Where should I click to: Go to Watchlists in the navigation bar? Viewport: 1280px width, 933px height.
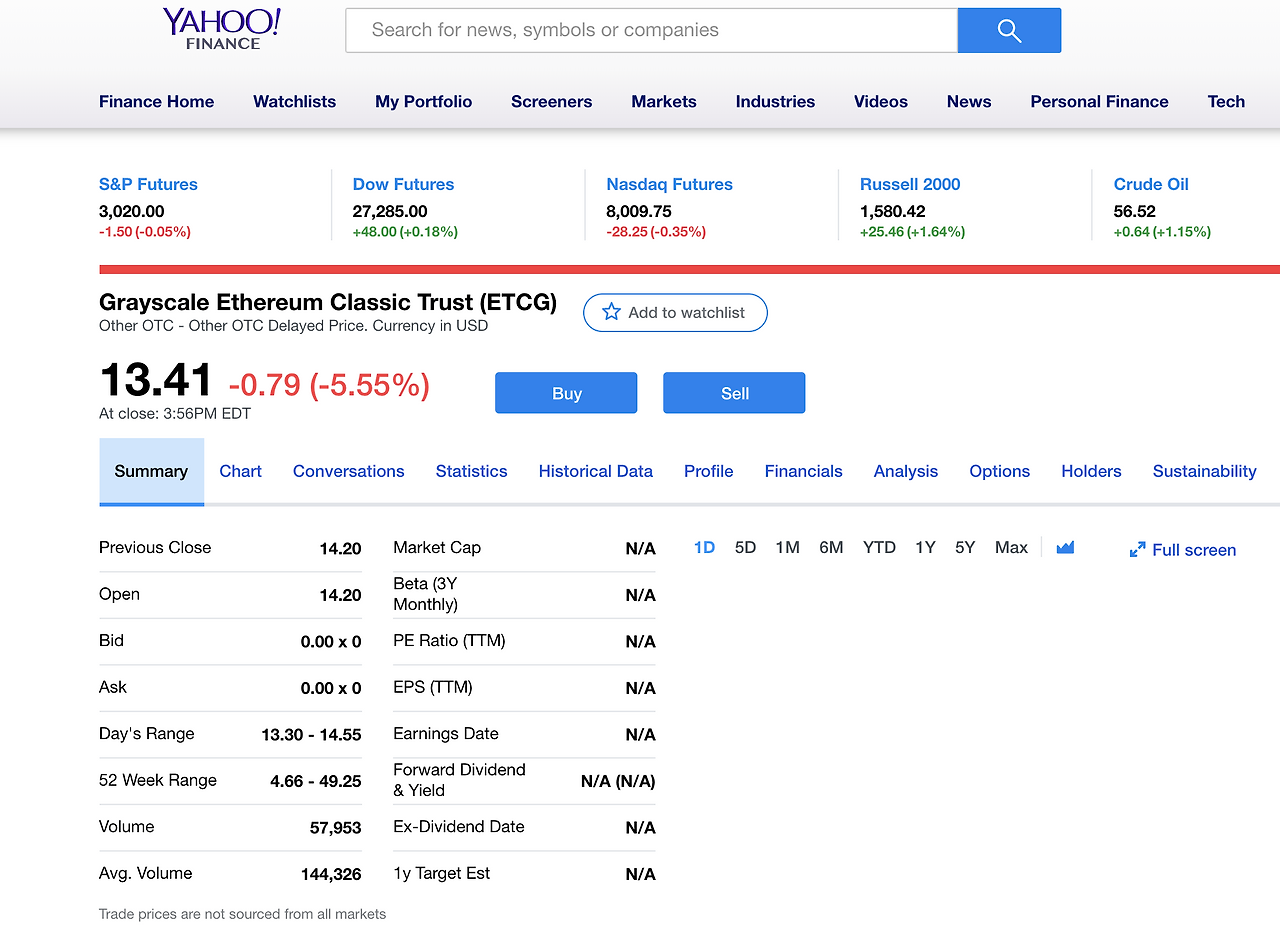[295, 101]
